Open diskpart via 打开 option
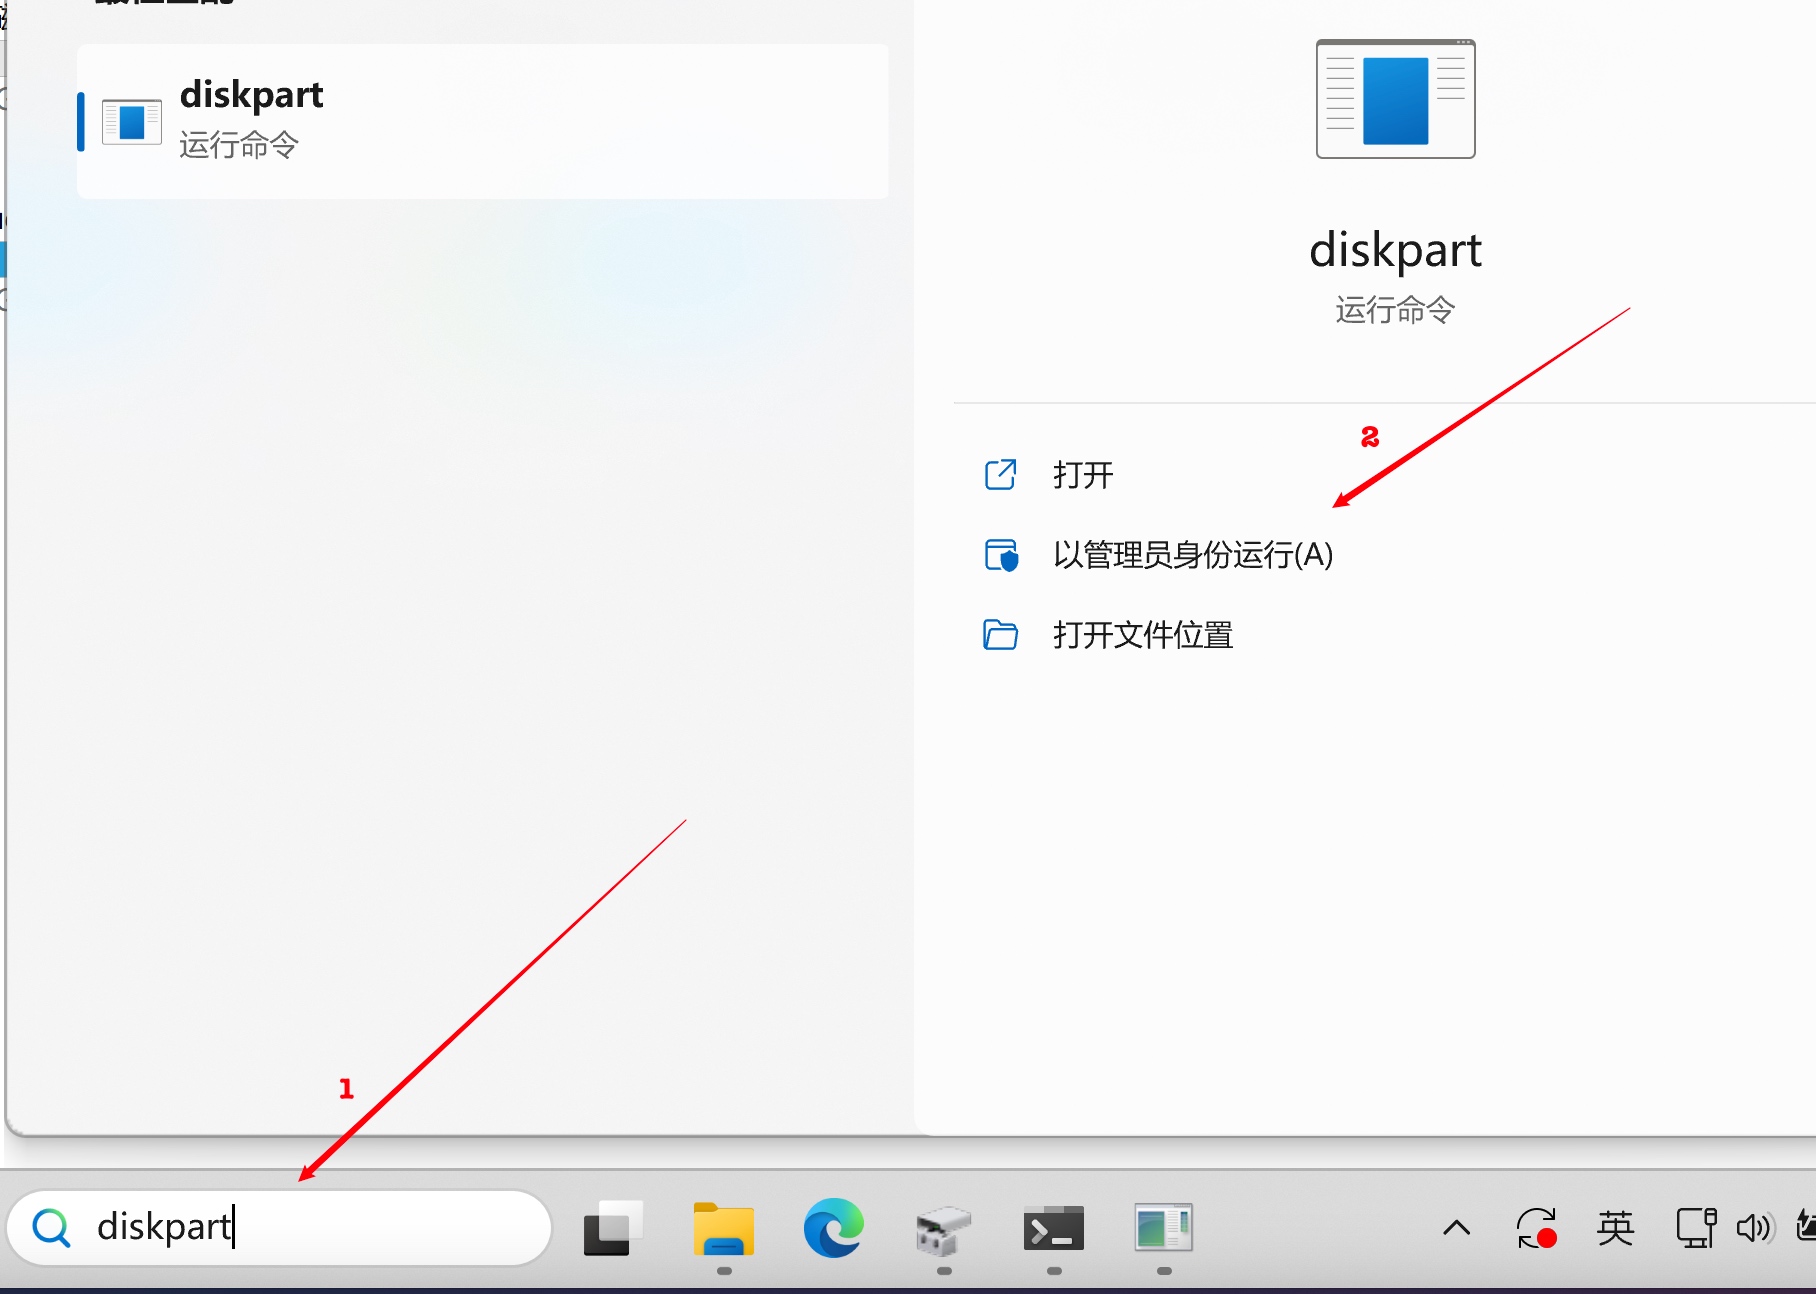 [x=1082, y=474]
